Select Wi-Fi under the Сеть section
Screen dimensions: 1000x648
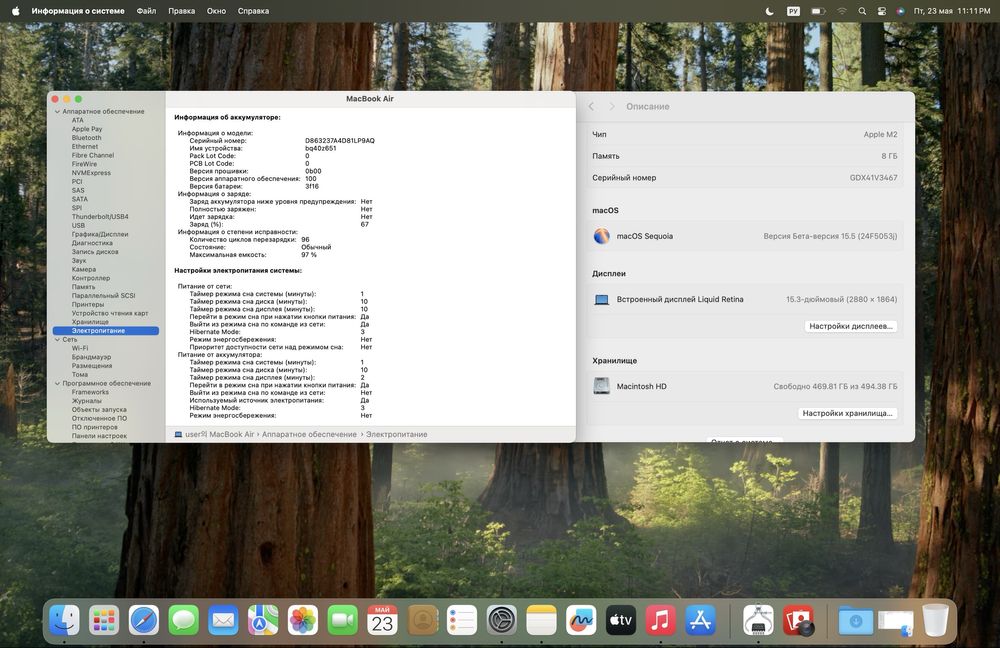[80, 348]
